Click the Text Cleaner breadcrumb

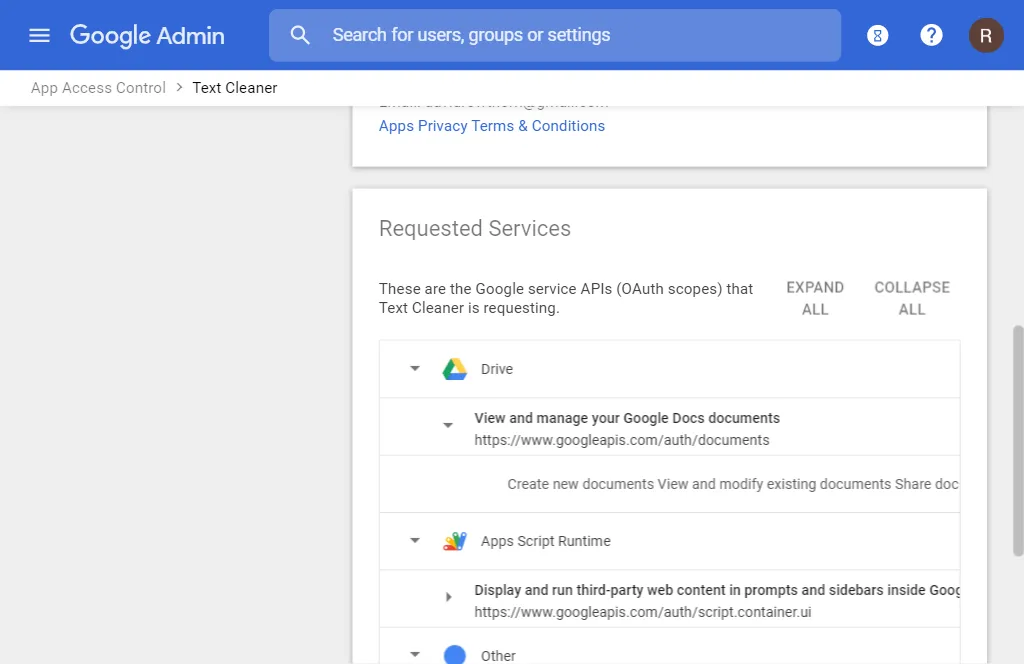(x=234, y=88)
